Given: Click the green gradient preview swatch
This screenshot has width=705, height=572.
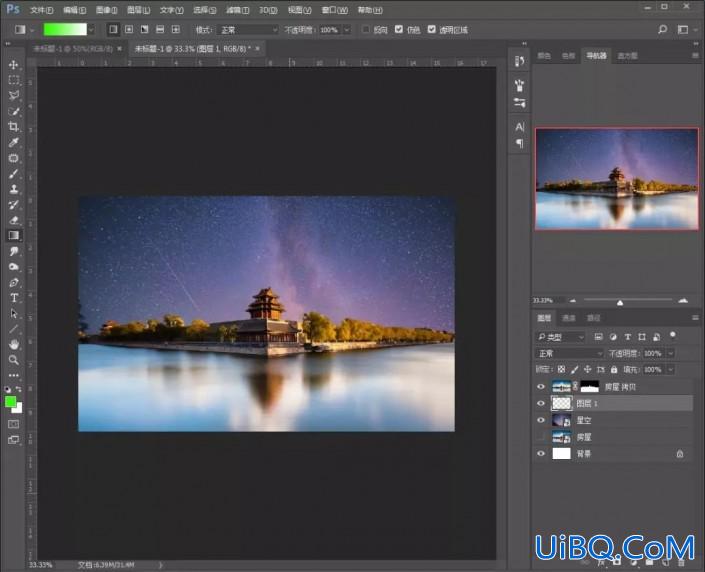Looking at the screenshot, I should pyautogui.click(x=65, y=30).
